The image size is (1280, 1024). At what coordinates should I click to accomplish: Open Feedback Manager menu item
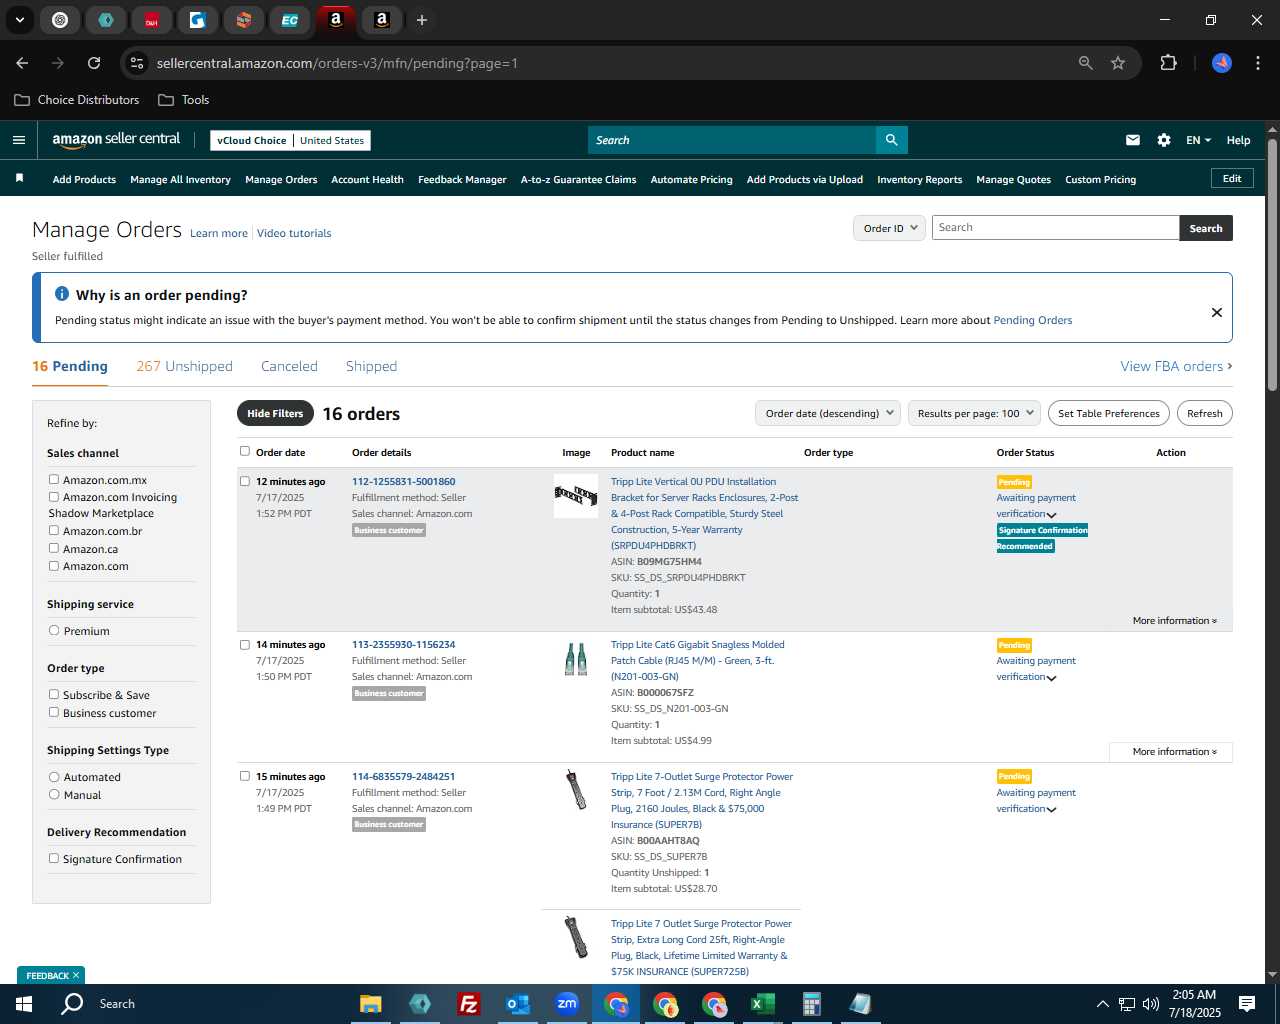click(x=462, y=180)
